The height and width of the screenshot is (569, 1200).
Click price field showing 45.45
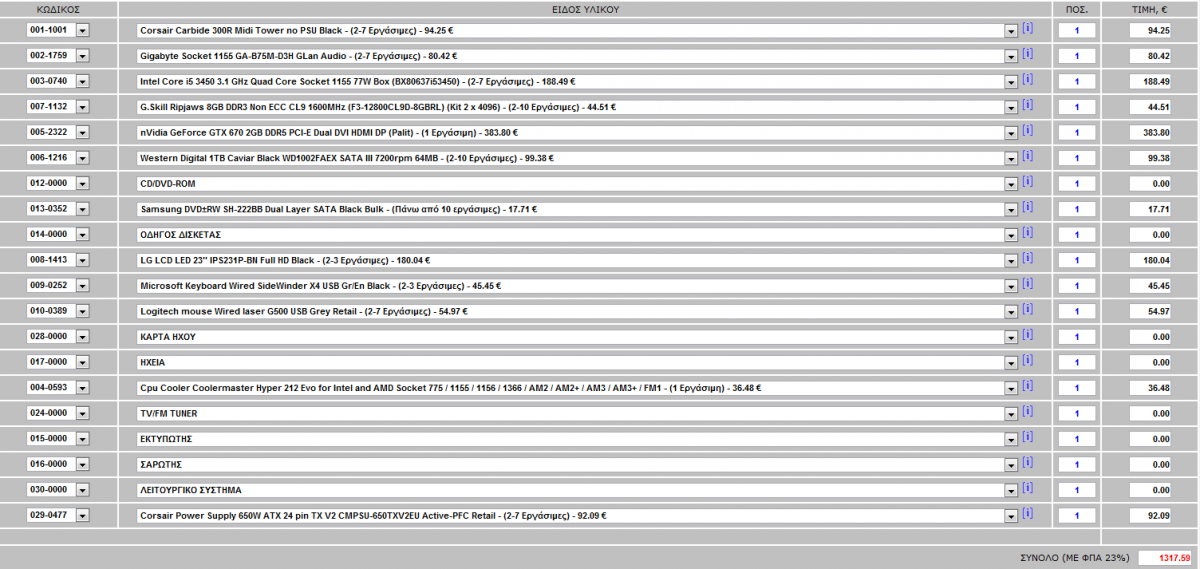pyautogui.click(x=1151, y=286)
